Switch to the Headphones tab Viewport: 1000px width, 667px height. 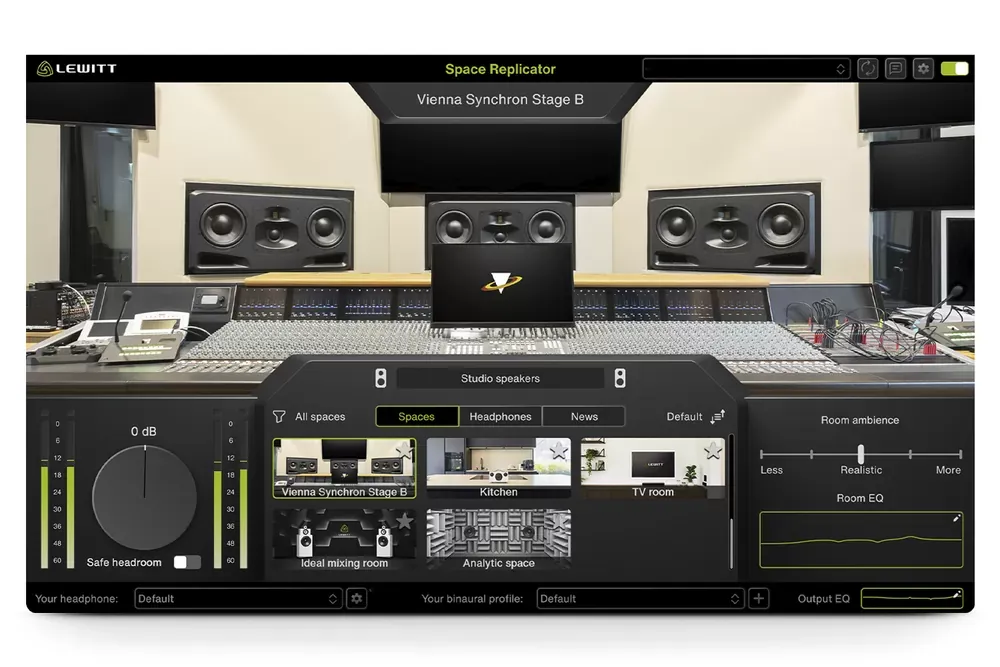click(x=500, y=416)
